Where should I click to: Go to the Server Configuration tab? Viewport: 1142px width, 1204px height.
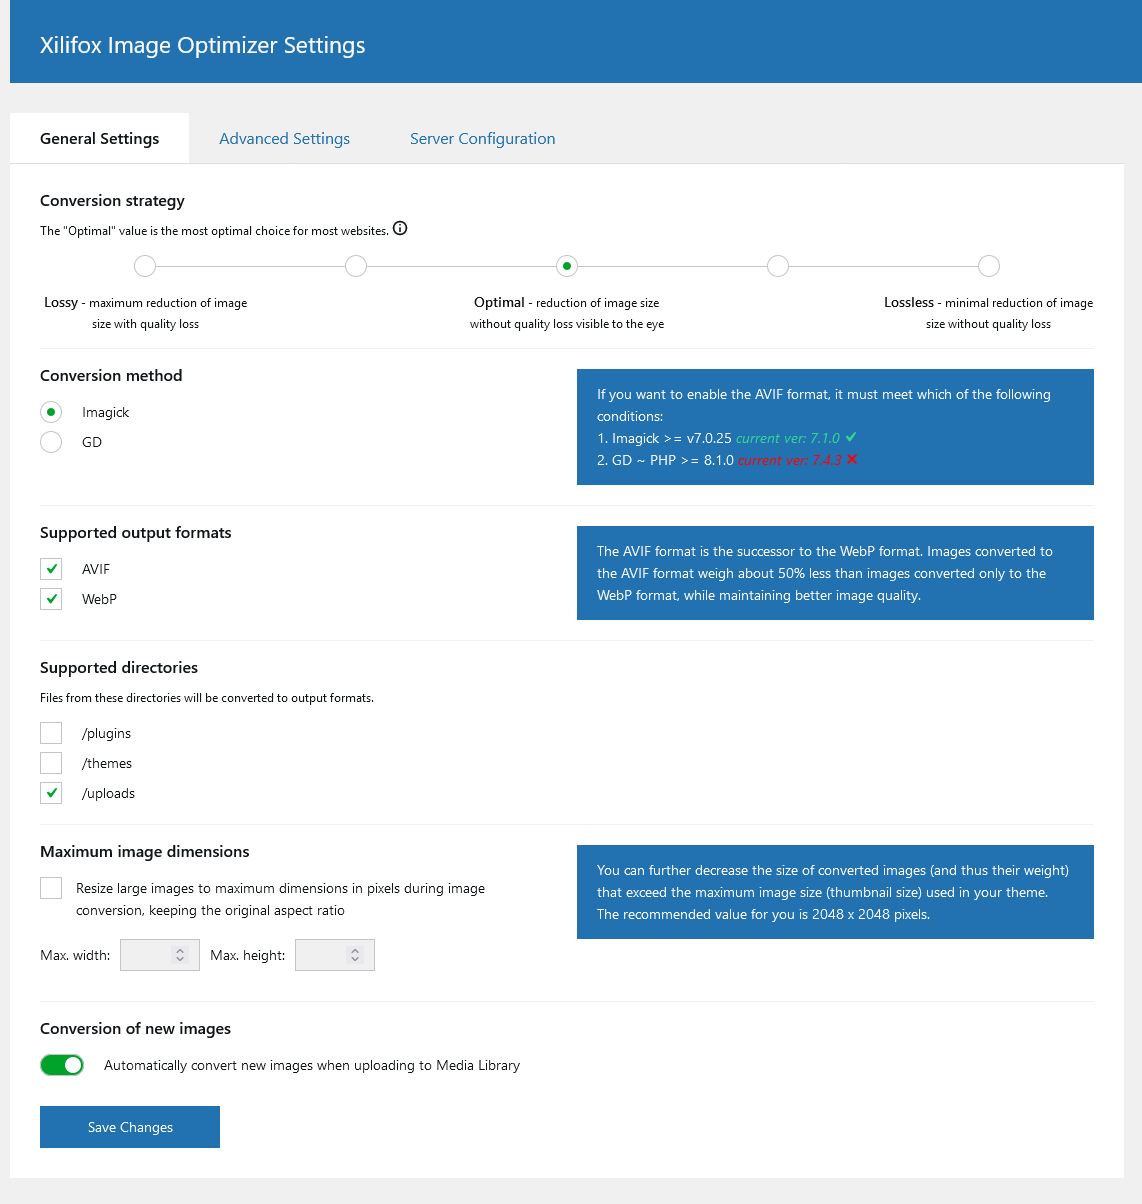(x=483, y=138)
